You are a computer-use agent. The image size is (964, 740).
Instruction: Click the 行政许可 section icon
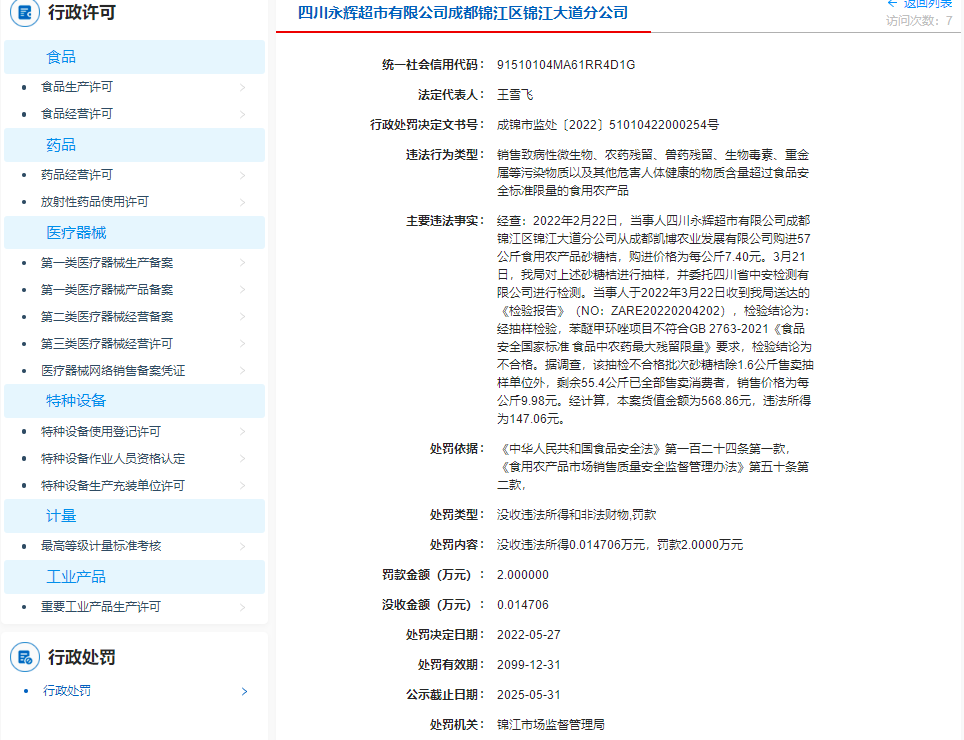pyautogui.click(x=24, y=12)
